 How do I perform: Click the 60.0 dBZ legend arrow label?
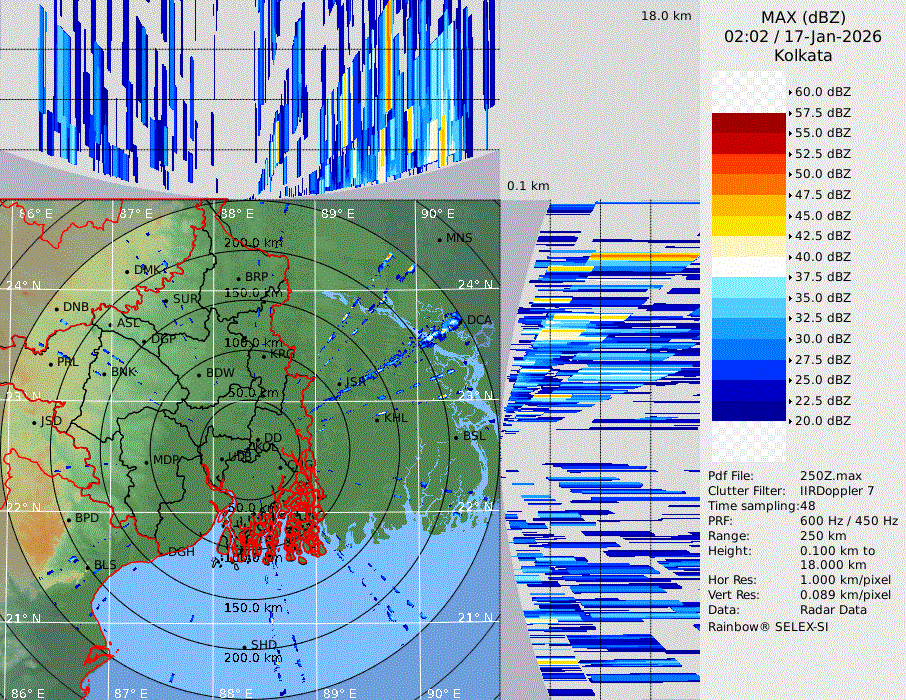click(x=822, y=91)
